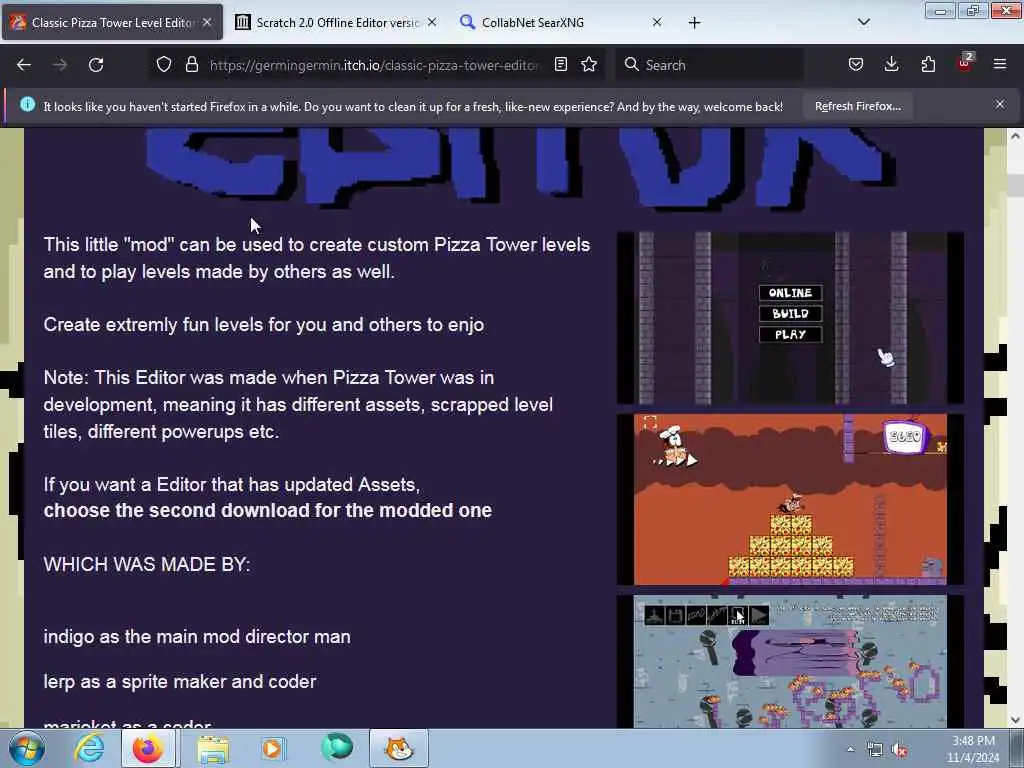
Task: Open the level editor screenshot thumbnail
Action: (790, 661)
